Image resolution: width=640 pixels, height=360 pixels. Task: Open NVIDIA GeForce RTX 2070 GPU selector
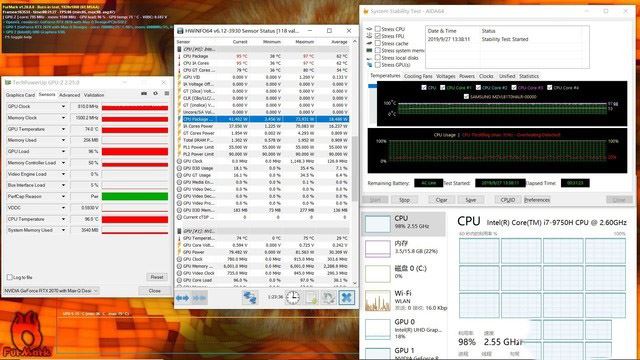[51, 291]
